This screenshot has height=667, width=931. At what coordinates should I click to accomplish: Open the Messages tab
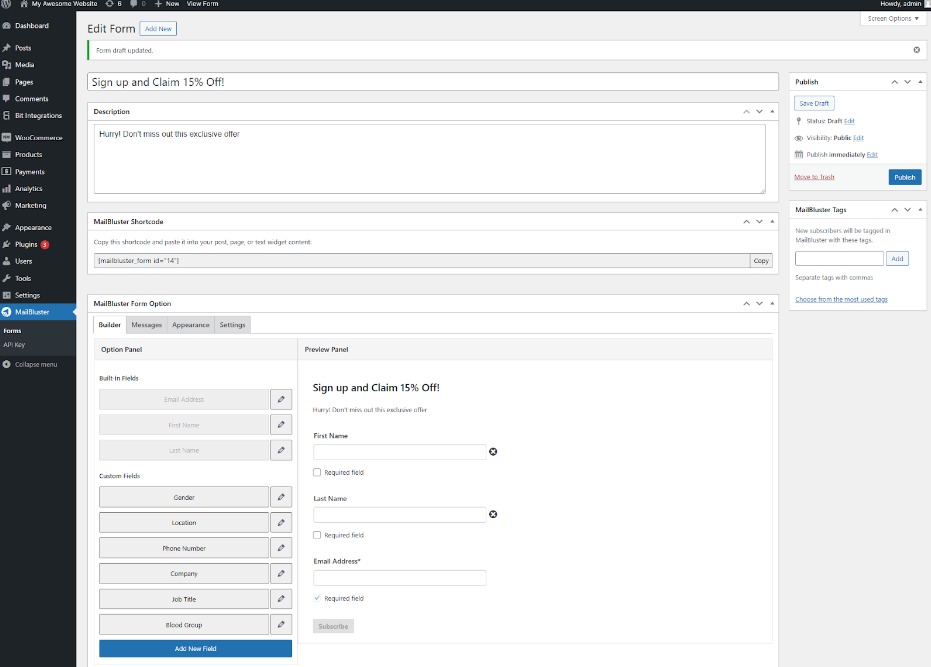pos(146,325)
